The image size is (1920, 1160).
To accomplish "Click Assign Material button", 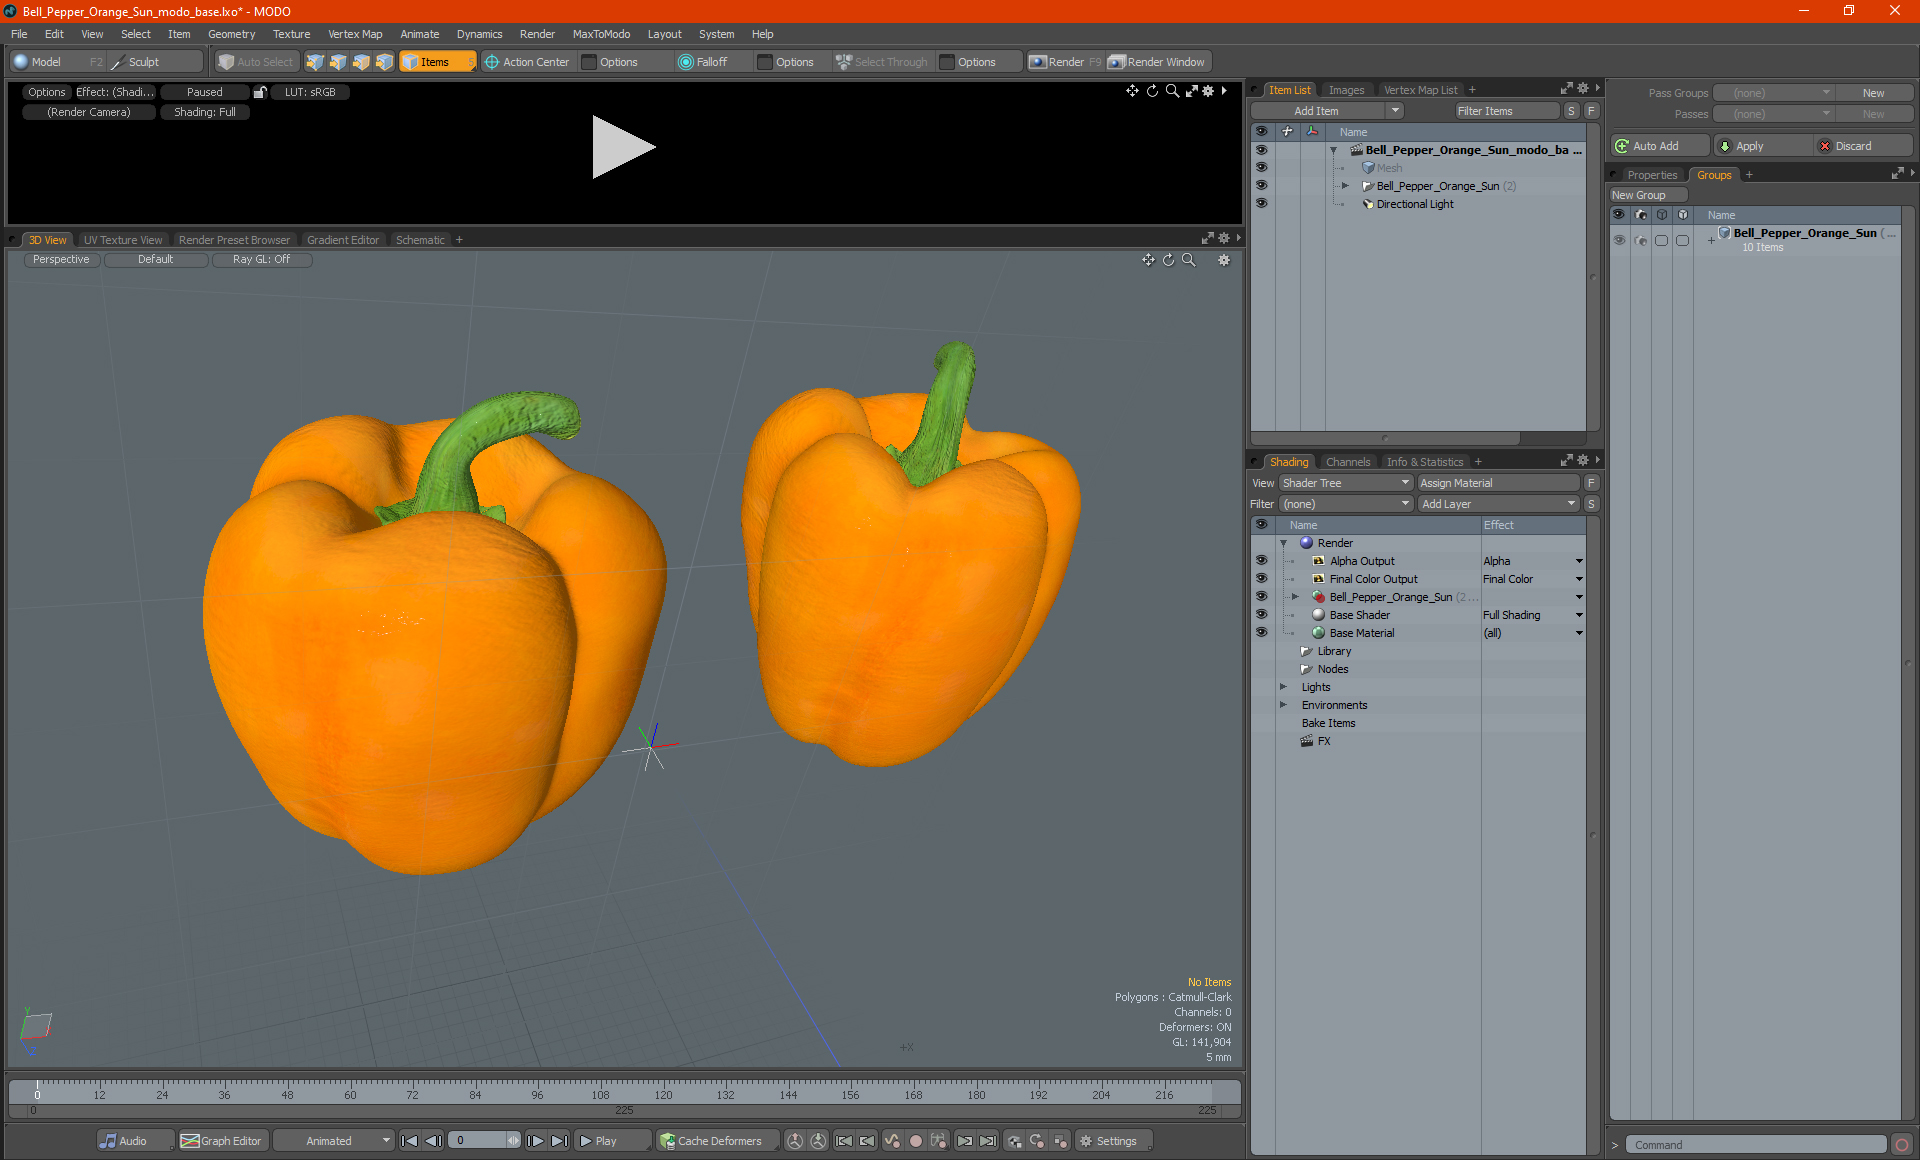I will 1497,483.
